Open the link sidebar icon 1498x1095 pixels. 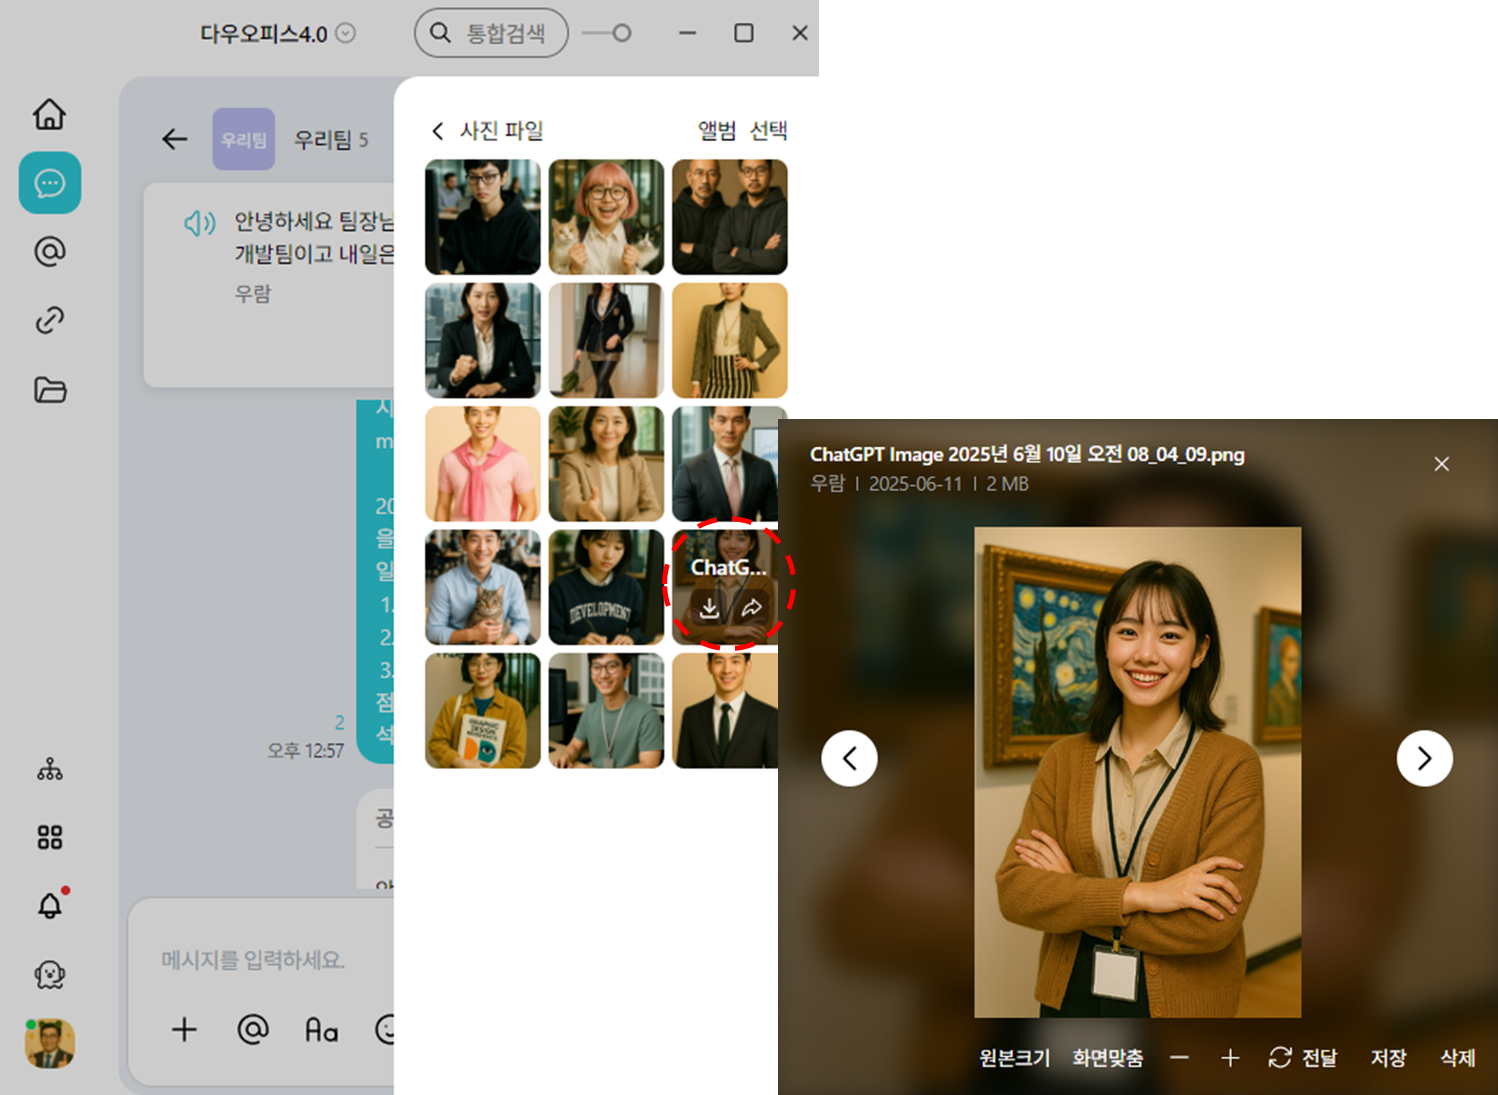tap(49, 321)
